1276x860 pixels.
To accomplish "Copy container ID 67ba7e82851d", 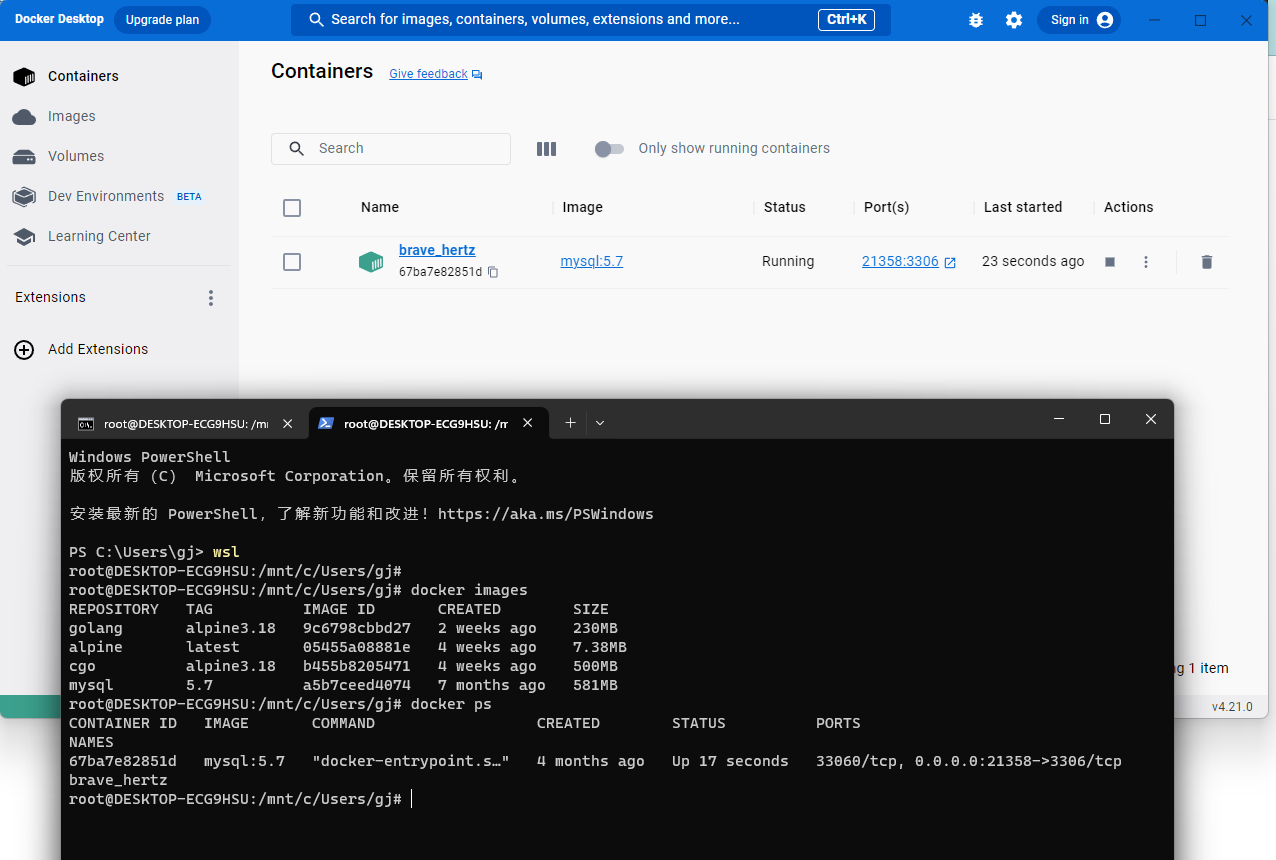I will pos(493,272).
